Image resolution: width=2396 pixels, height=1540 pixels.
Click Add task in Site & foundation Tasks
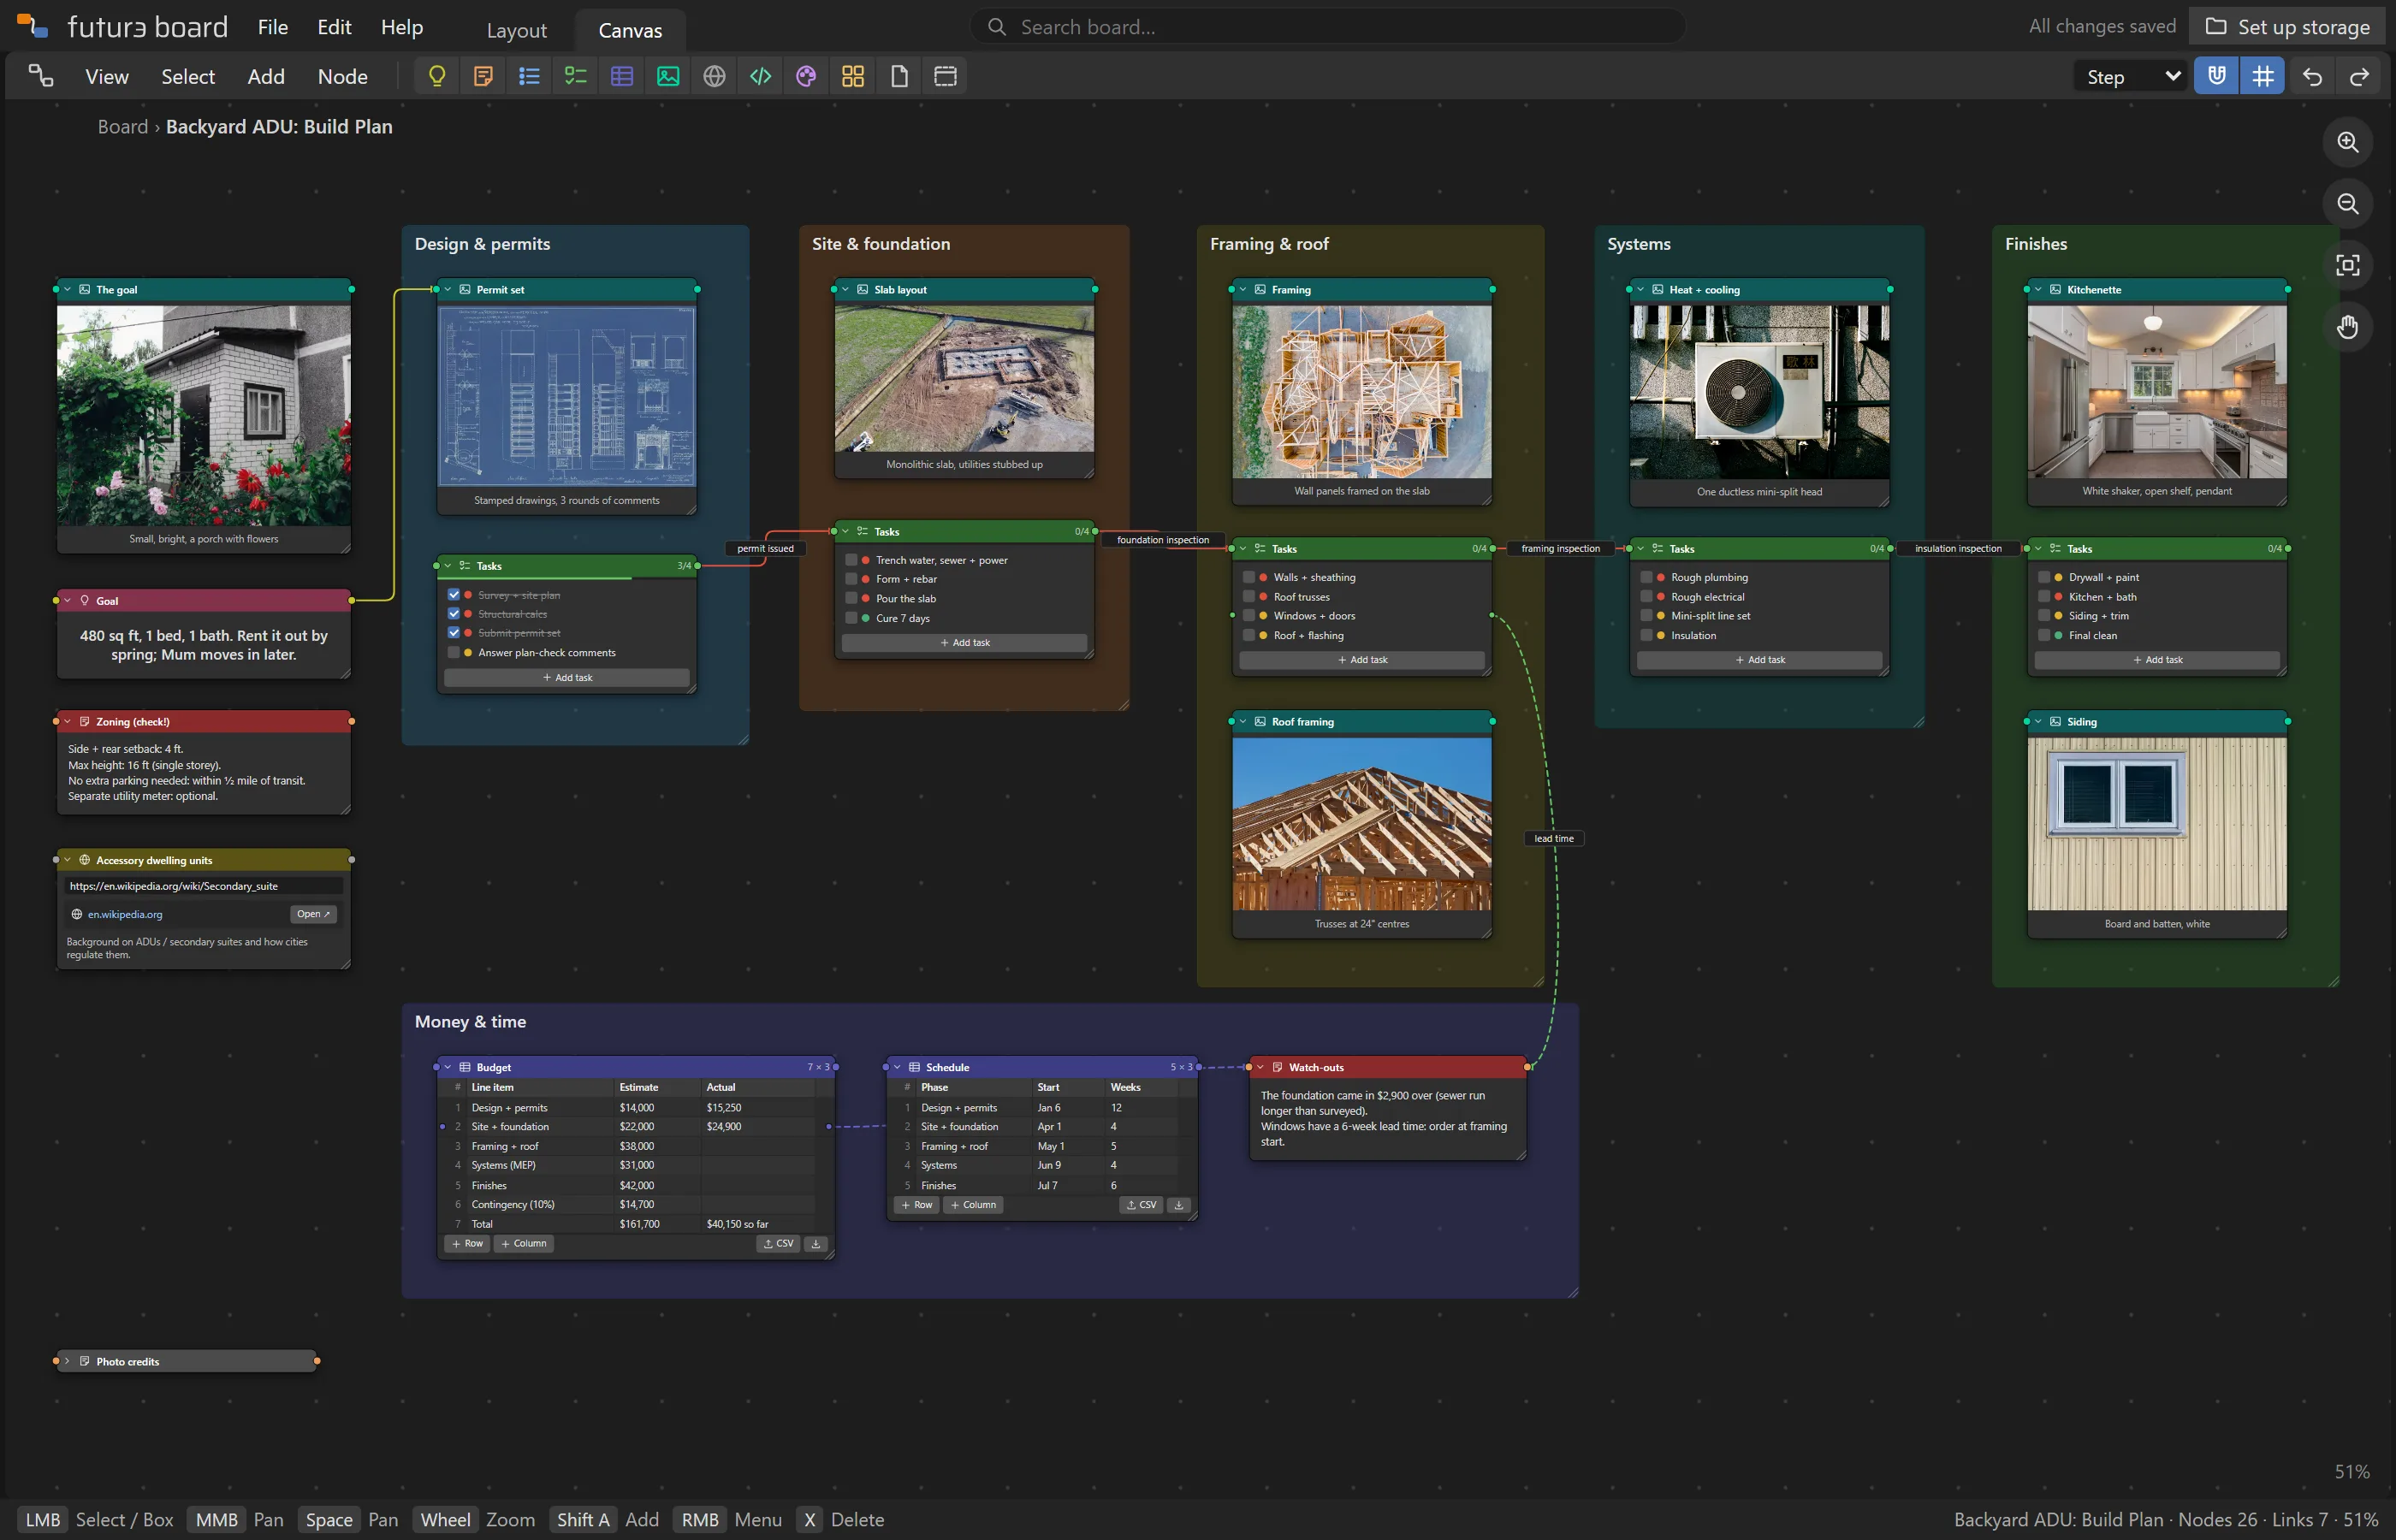click(x=964, y=642)
